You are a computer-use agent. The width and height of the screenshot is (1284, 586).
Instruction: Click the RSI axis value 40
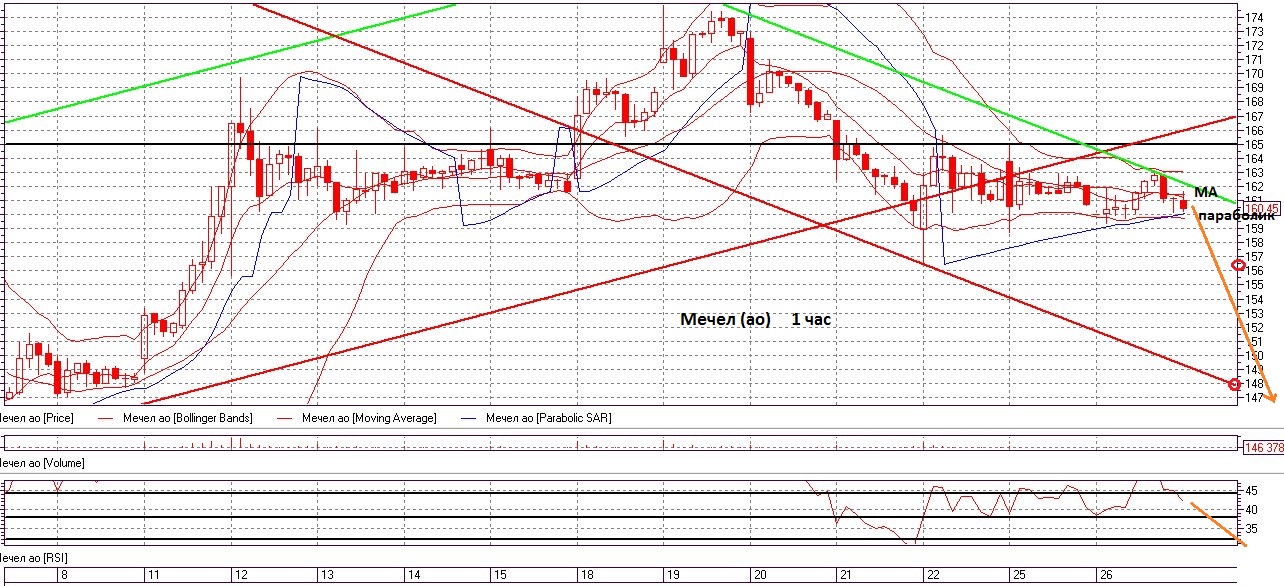[1252, 510]
